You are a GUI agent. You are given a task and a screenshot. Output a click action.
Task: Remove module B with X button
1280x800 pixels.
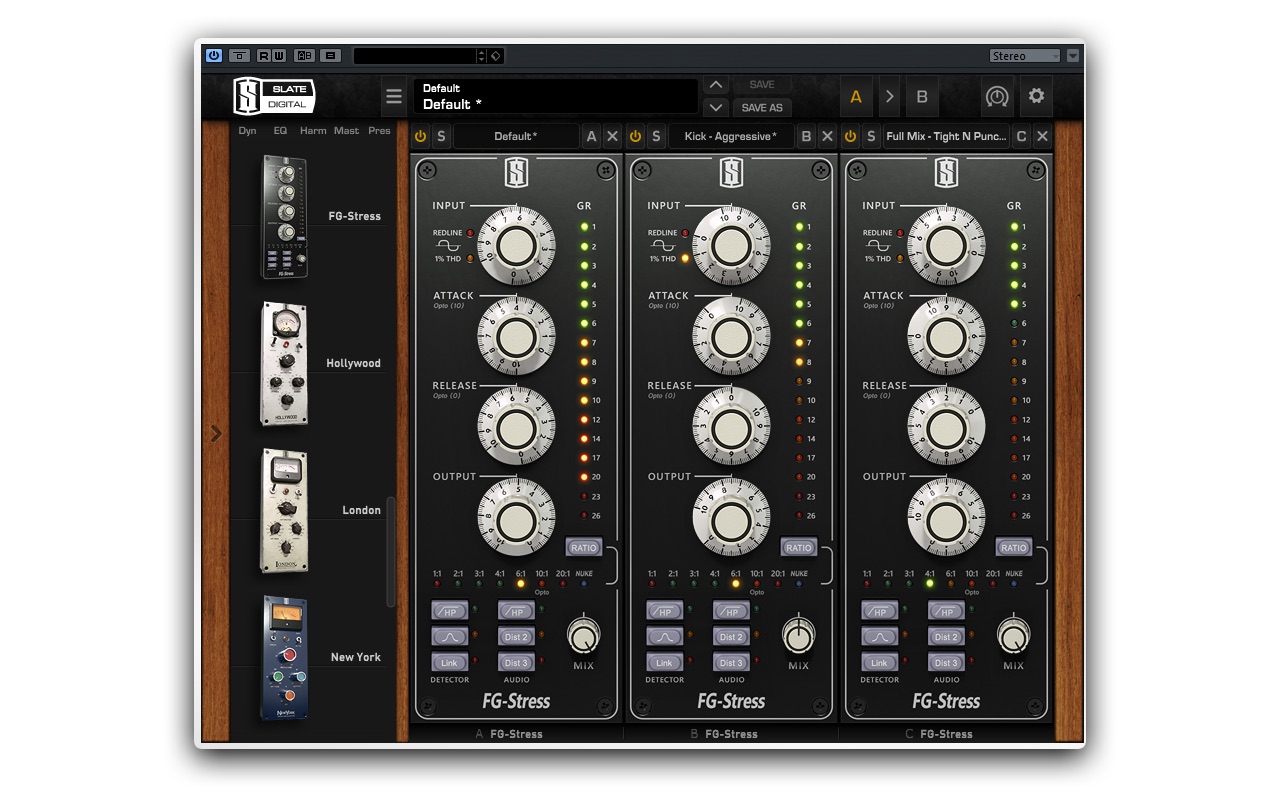click(827, 136)
